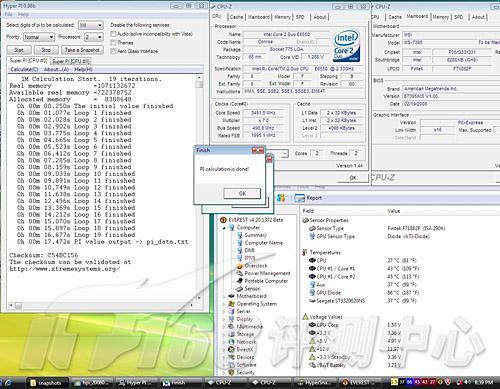The width and height of the screenshot is (500, 389).
Task: Open Help(H) menu in Super PI
Action: [83, 69]
